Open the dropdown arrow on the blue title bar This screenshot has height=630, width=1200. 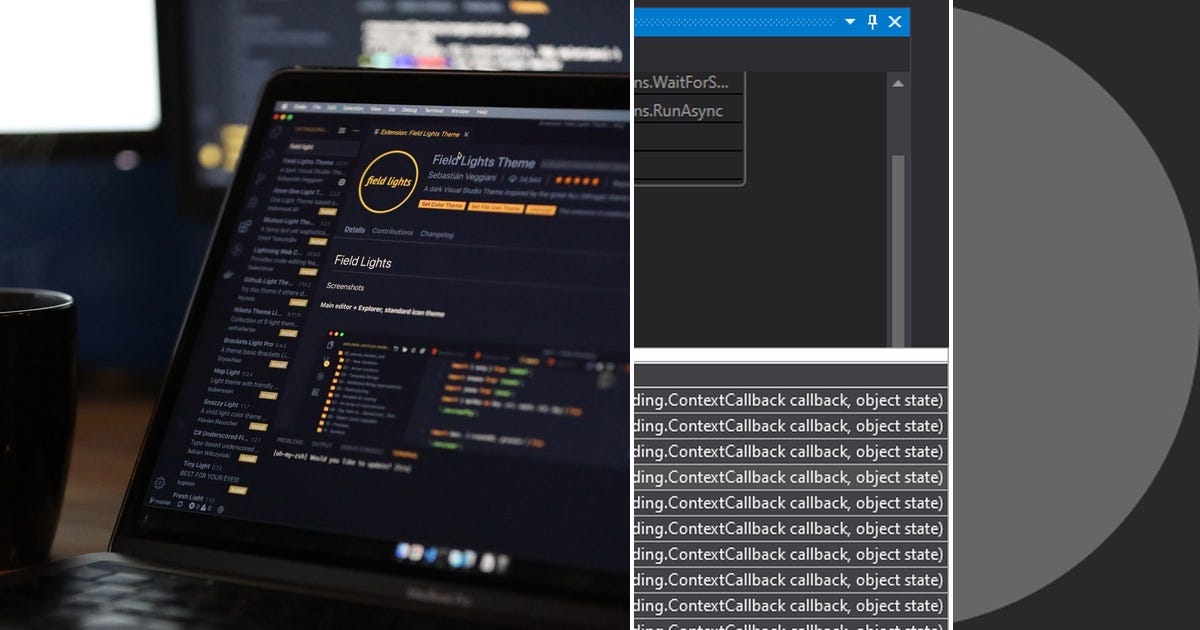click(849, 22)
